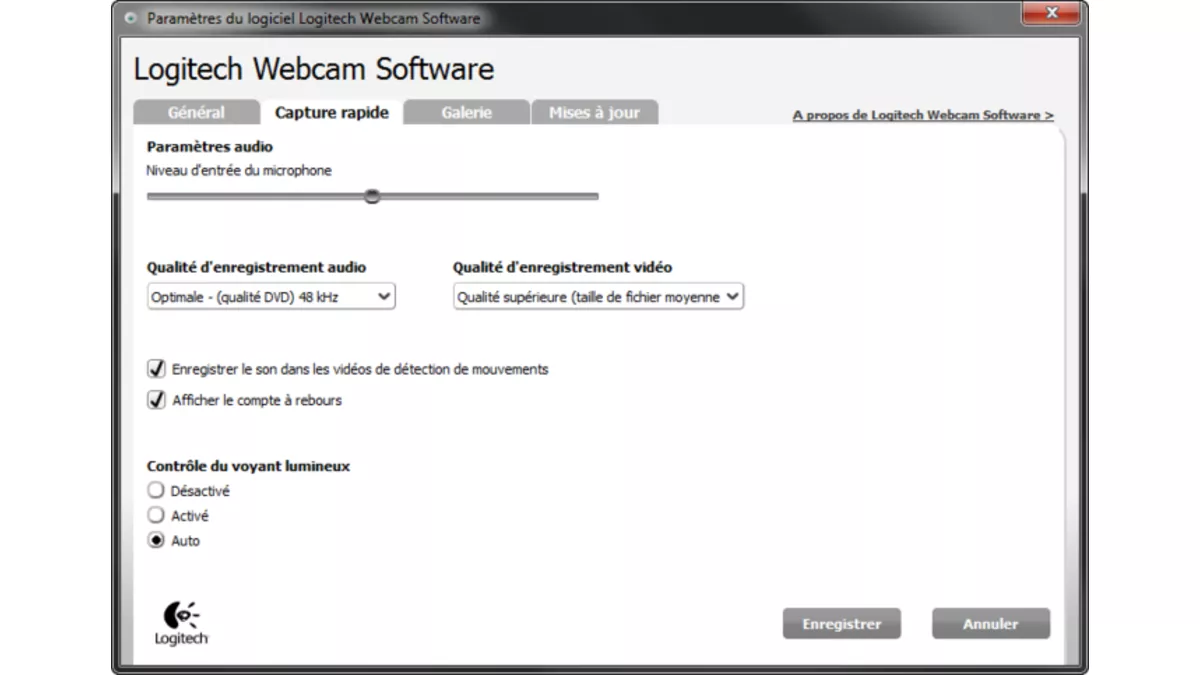Select the 'Désactivé' radio button
Viewport: 1200px width, 675px height.
(x=156, y=490)
